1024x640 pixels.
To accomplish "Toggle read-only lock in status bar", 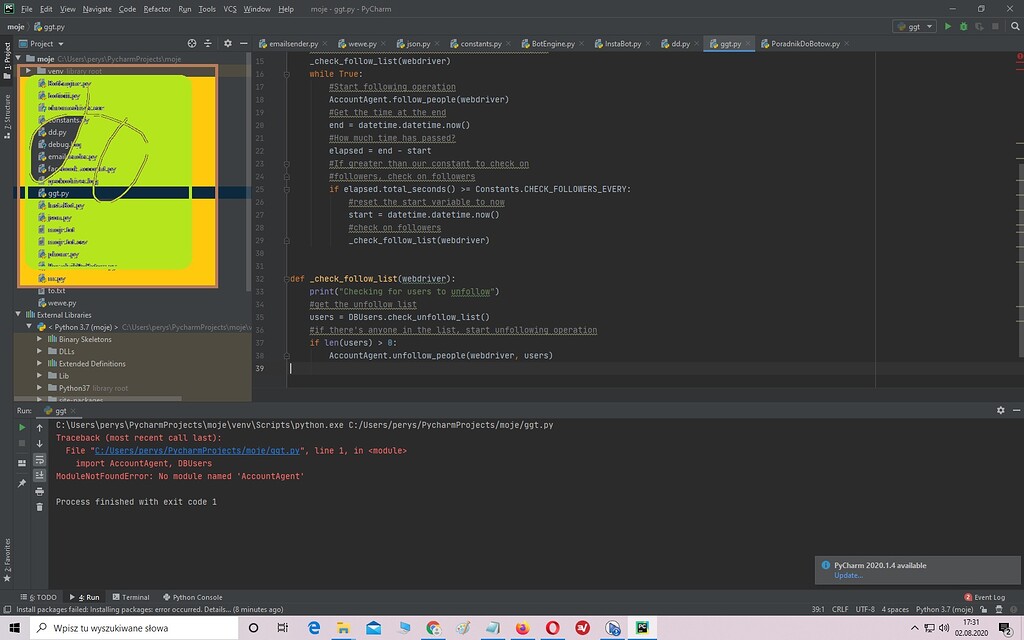I will [984, 609].
